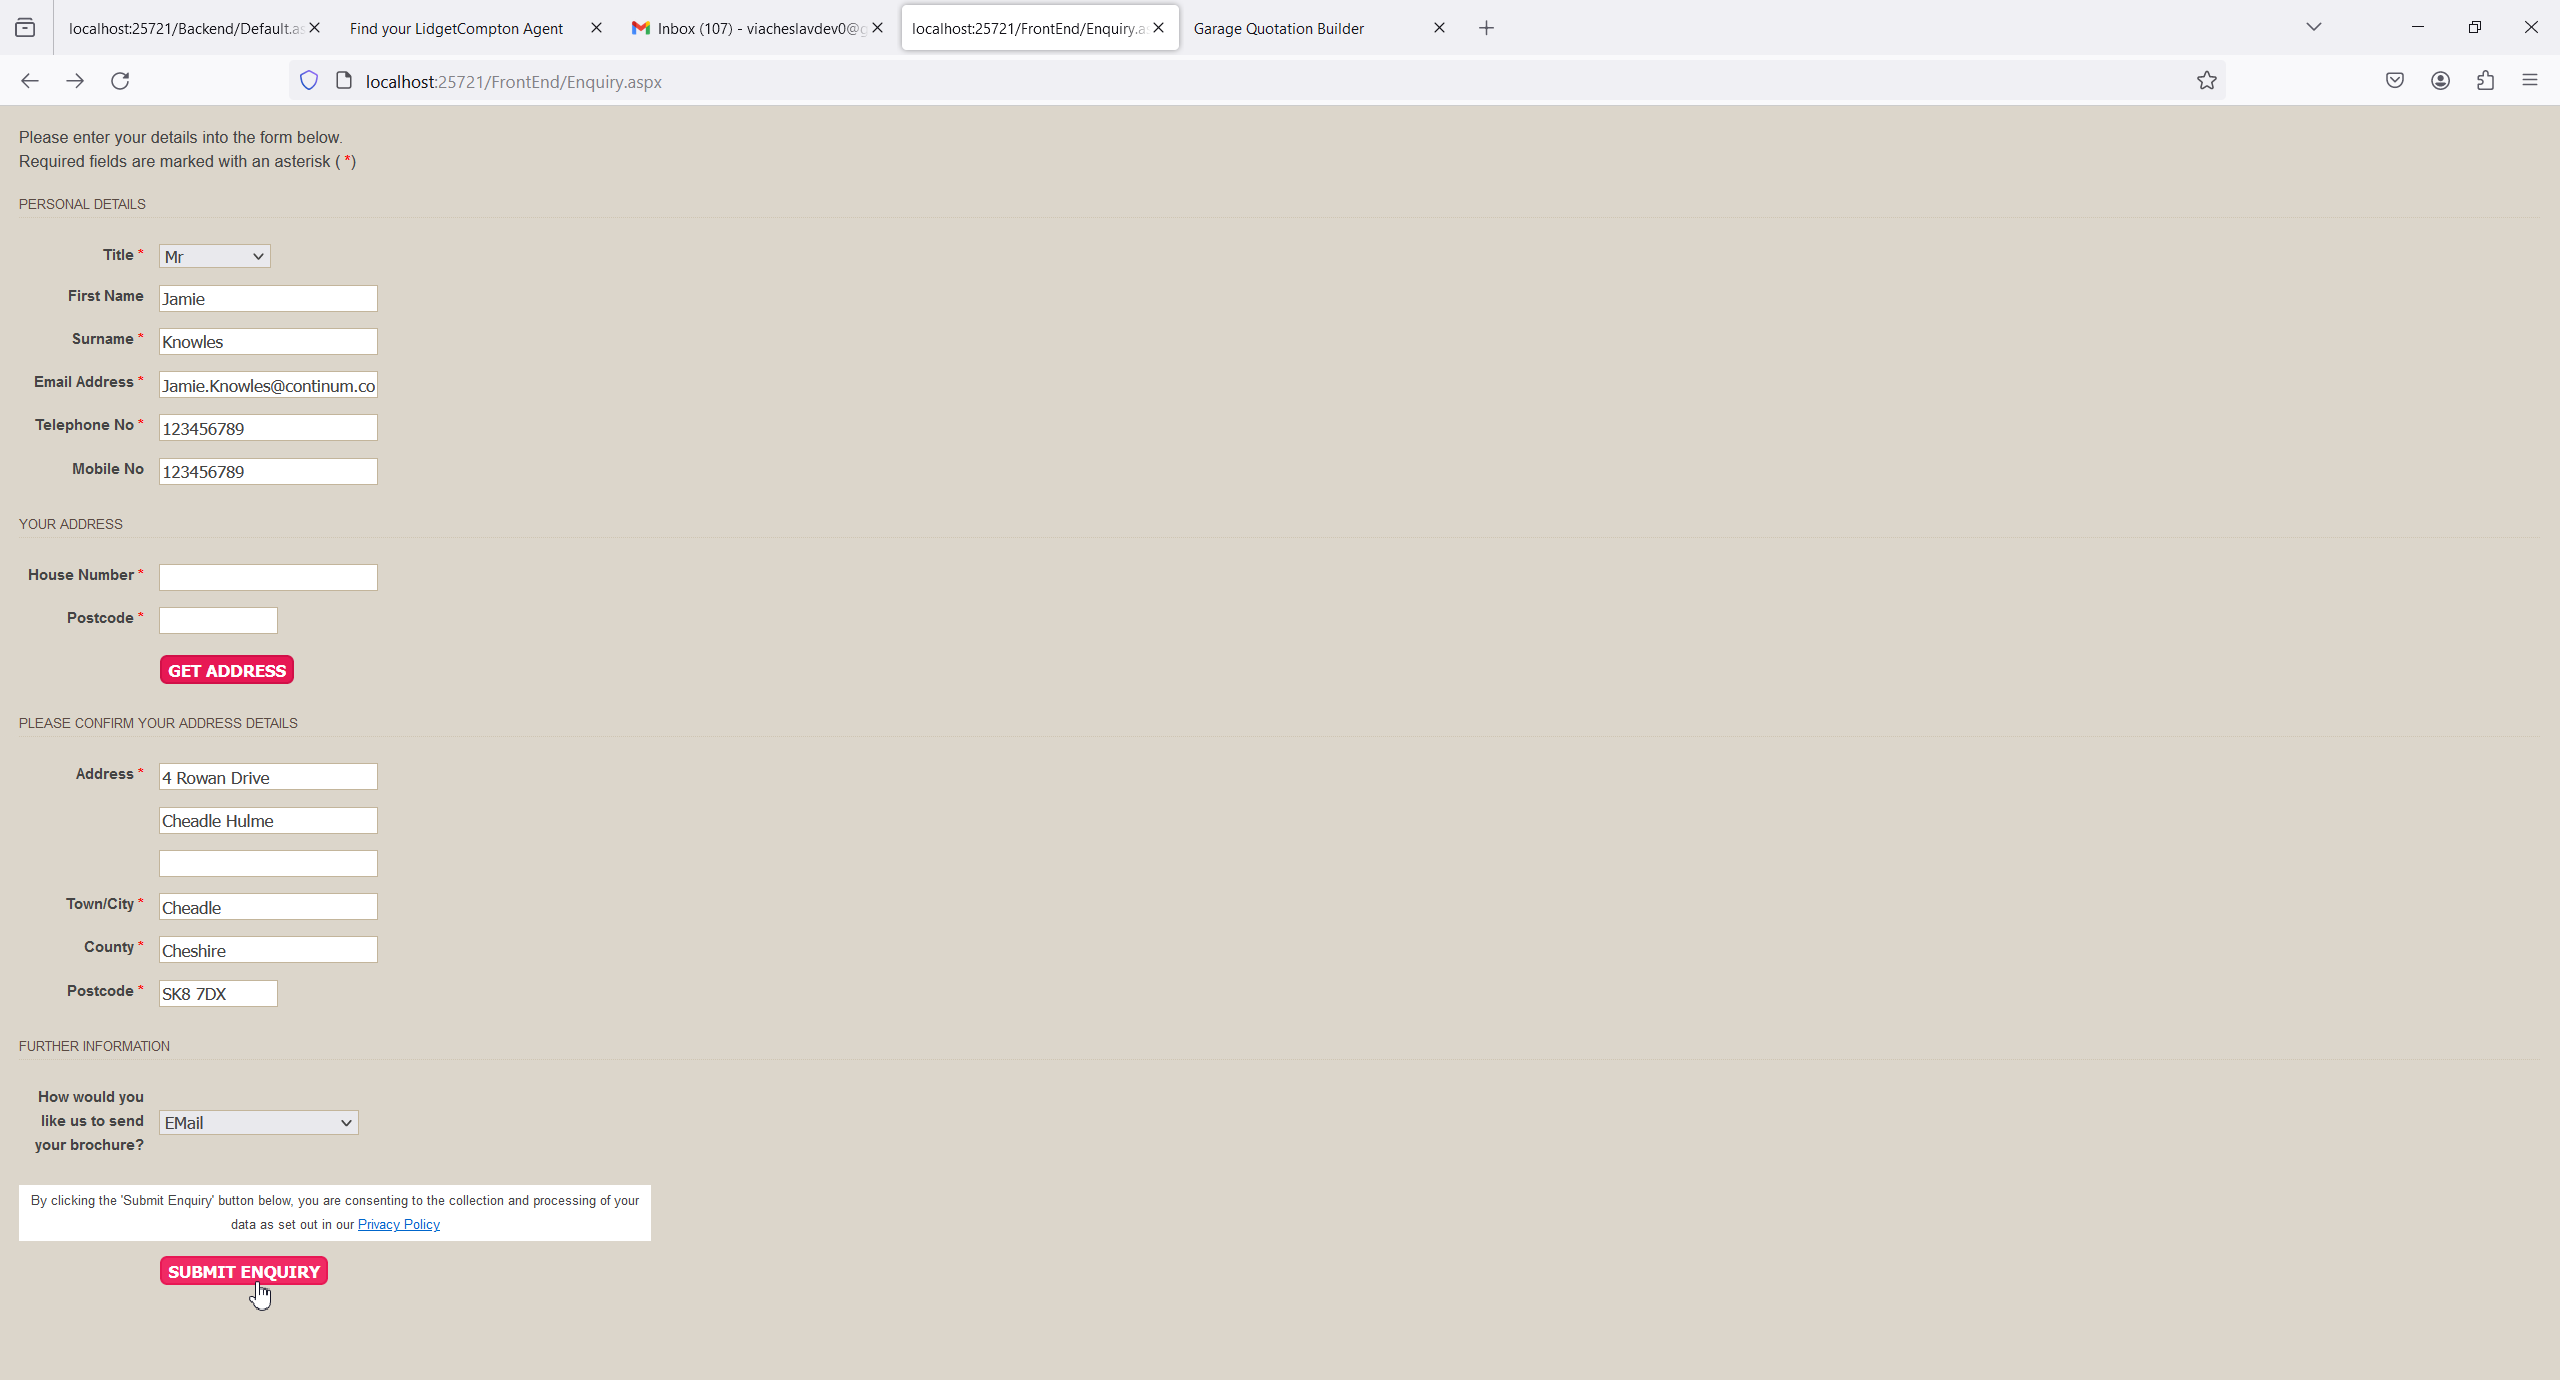Click the browser reload icon
Screen dimensions: 2560x1380
click(120, 81)
